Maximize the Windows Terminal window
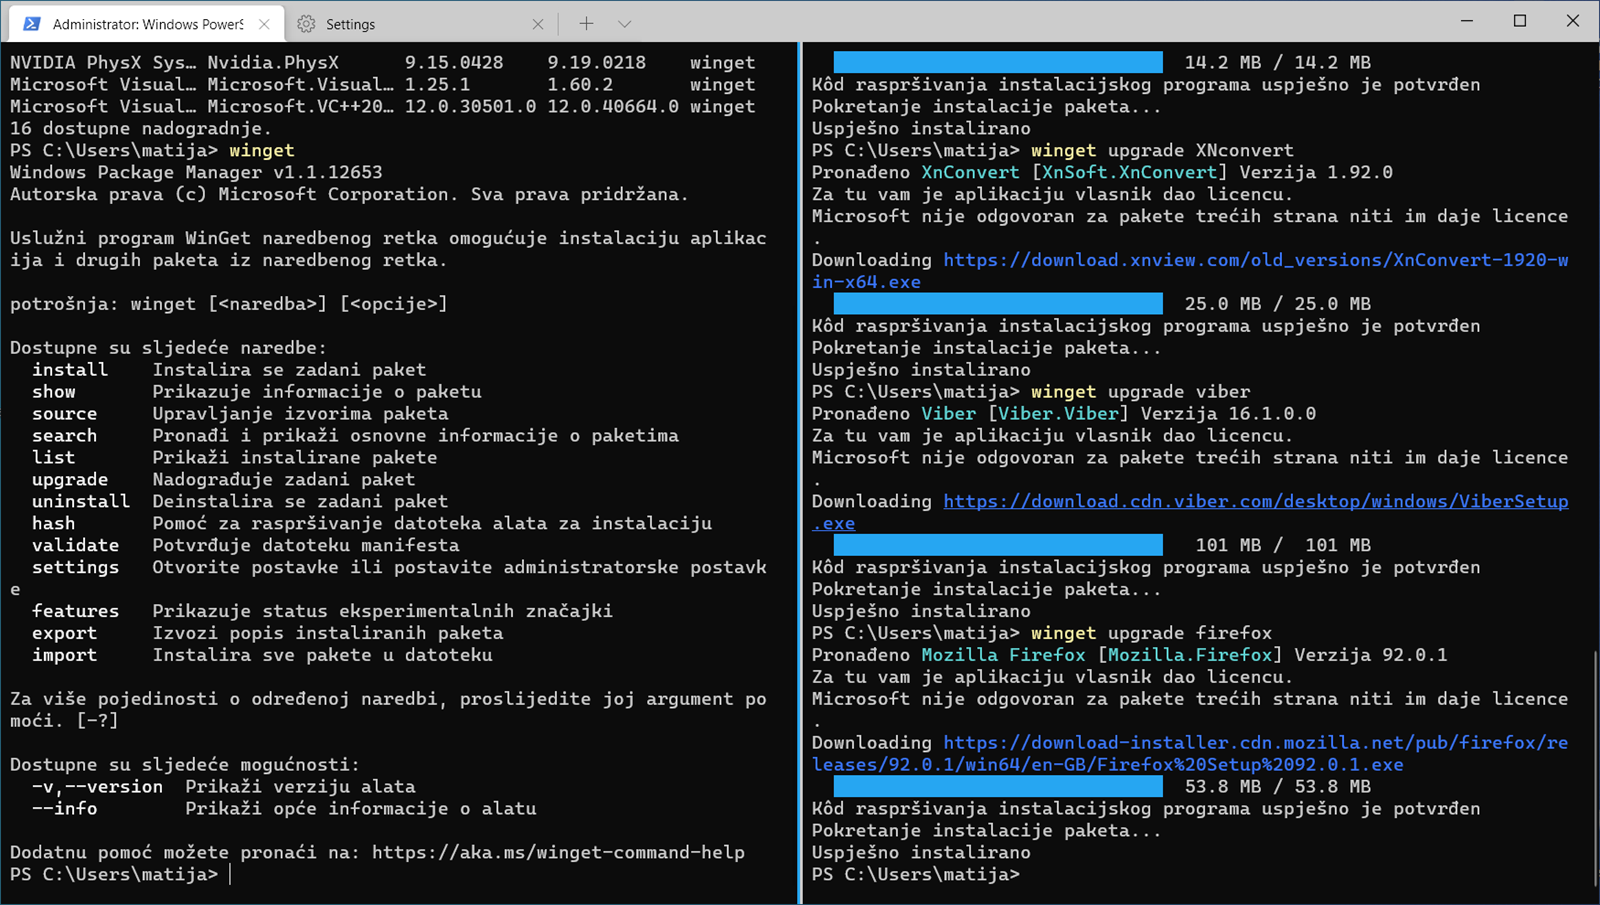This screenshot has height=905, width=1600. pyautogui.click(x=1520, y=21)
